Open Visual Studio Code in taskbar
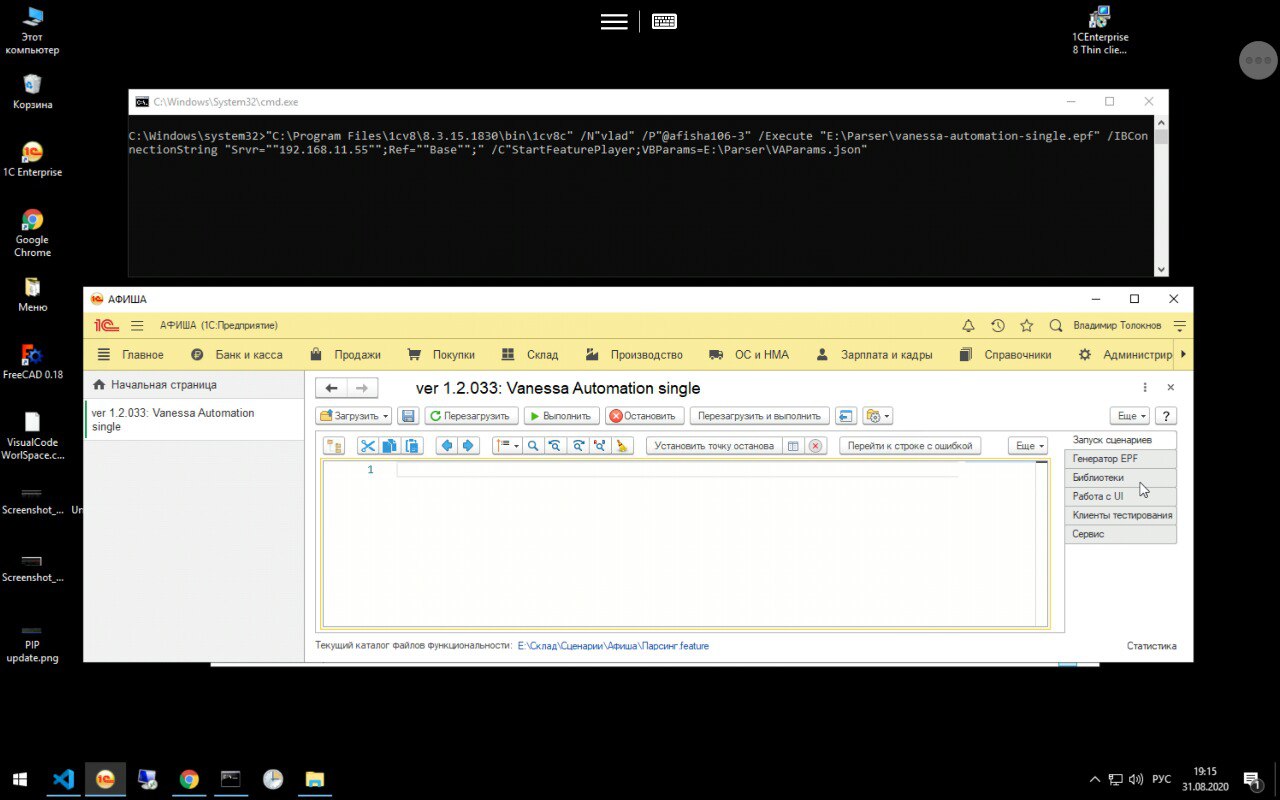1280x800 pixels. tap(64, 779)
